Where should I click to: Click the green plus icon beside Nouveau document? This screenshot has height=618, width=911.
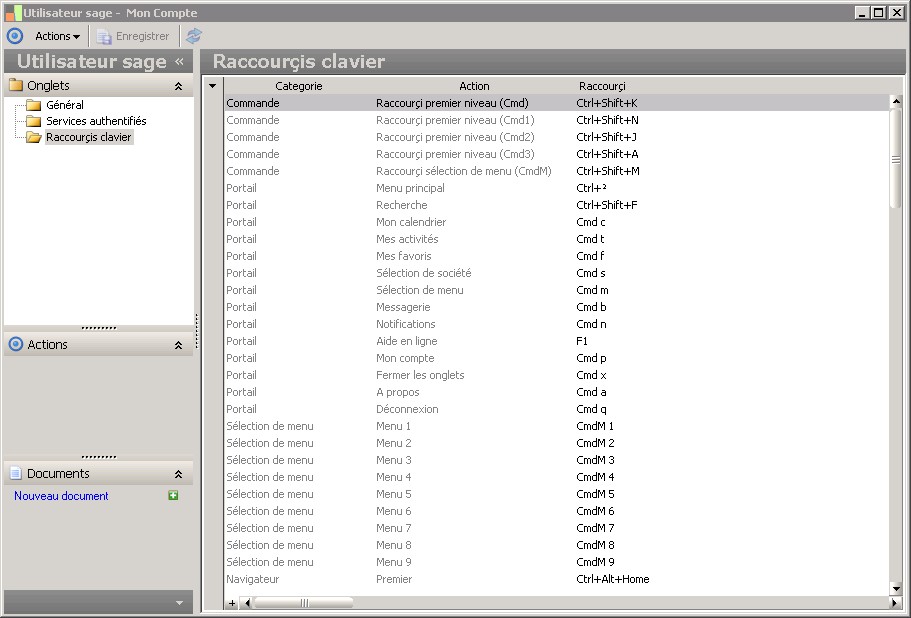[x=173, y=495]
